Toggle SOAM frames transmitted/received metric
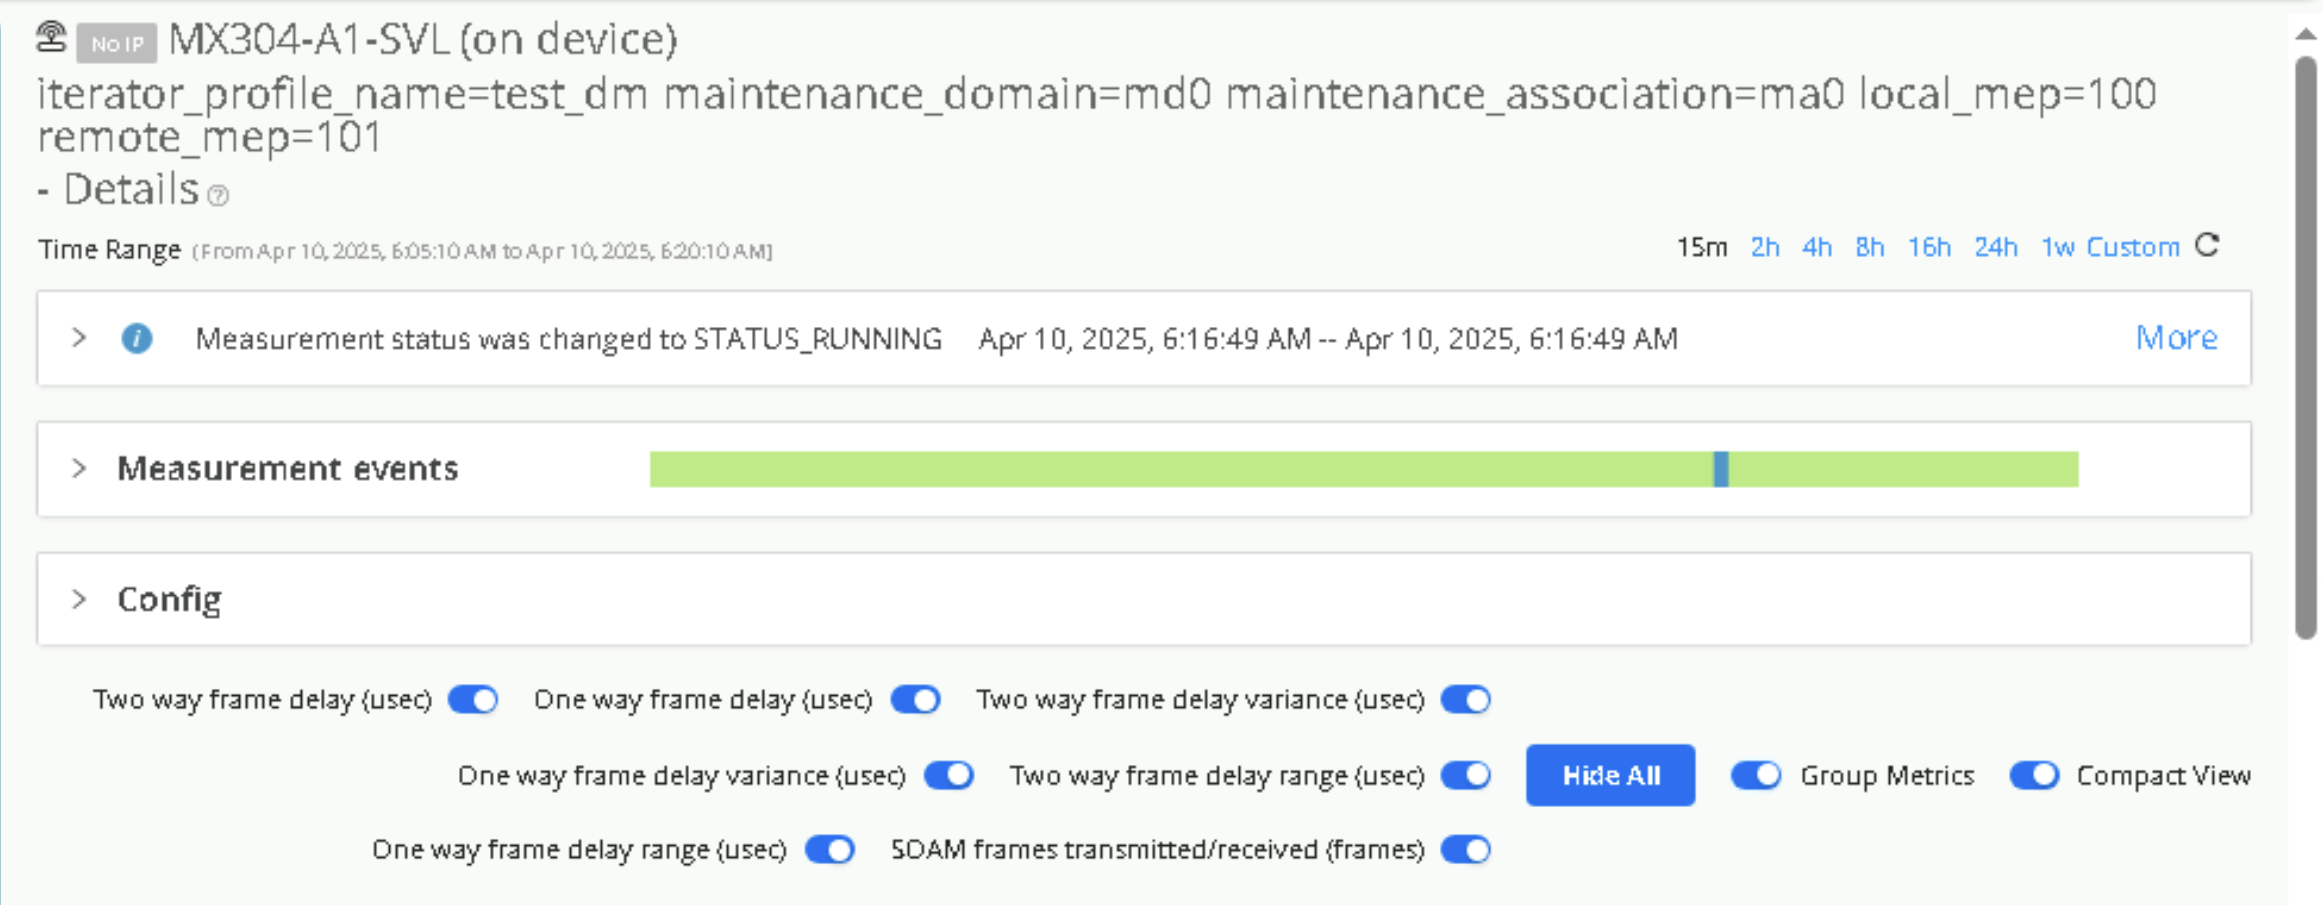The width and height of the screenshot is (2323, 905). [1465, 850]
